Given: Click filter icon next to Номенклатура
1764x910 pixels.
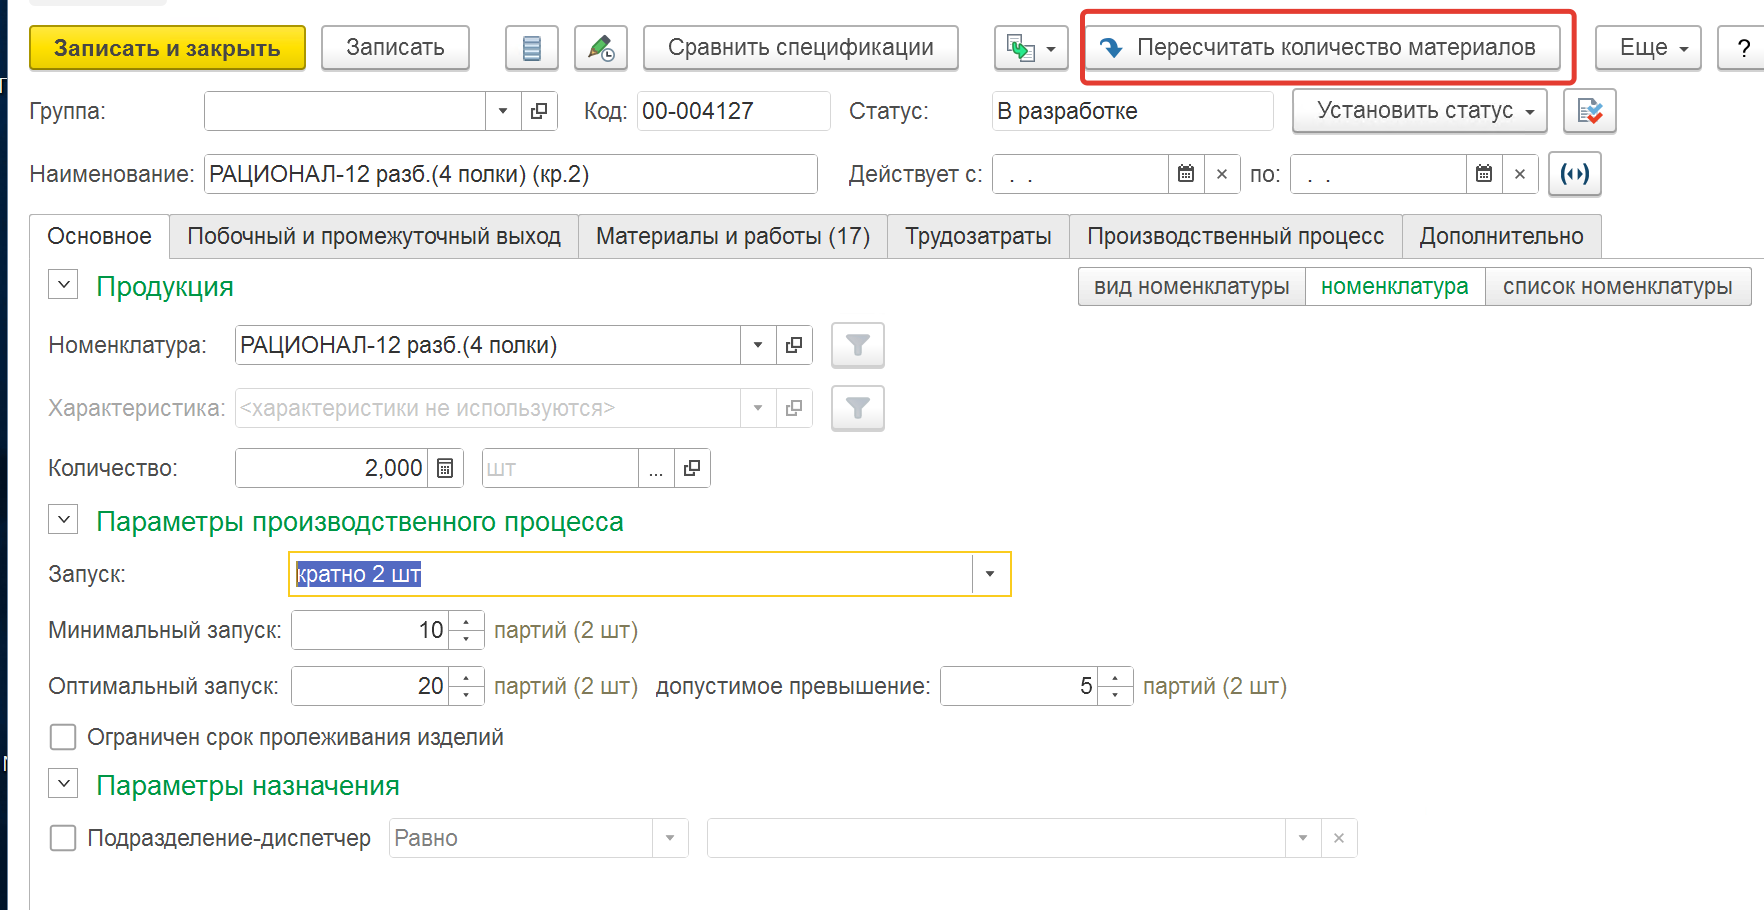Looking at the screenshot, I should 857,346.
